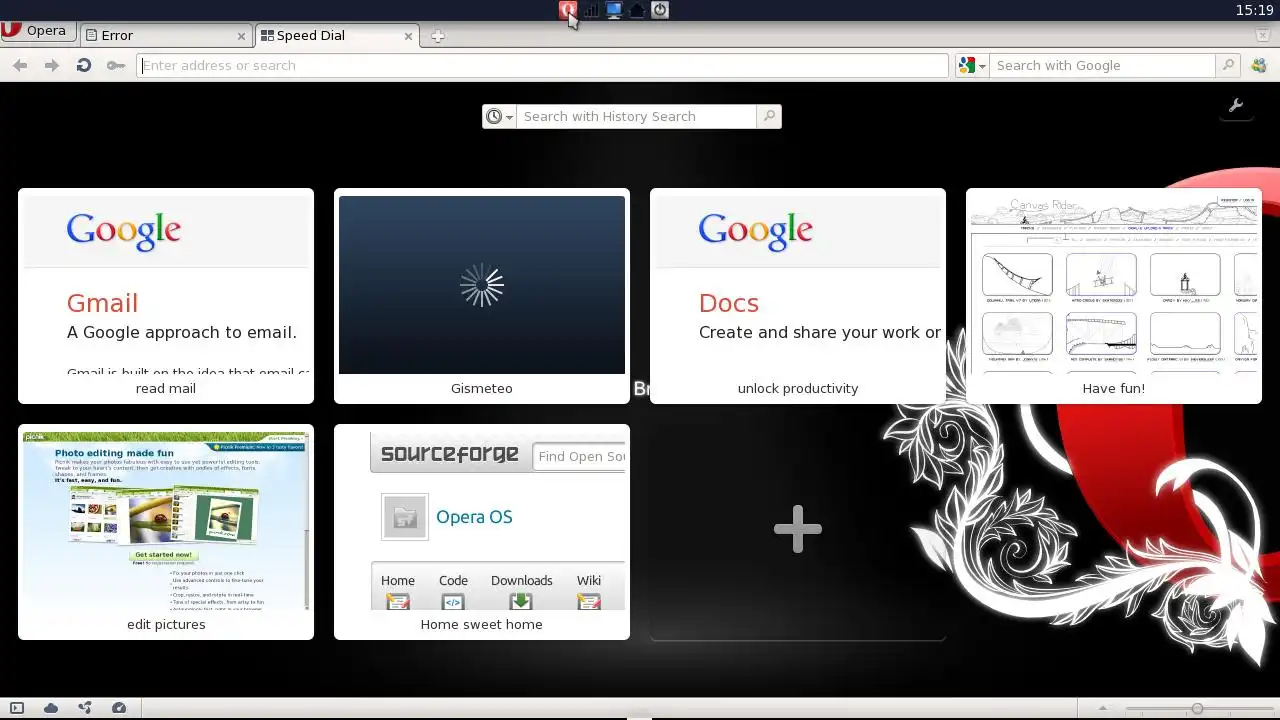The width and height of the screenshot is (1280, 720).
Task: Go forward to next page
Action: [52, 65]
